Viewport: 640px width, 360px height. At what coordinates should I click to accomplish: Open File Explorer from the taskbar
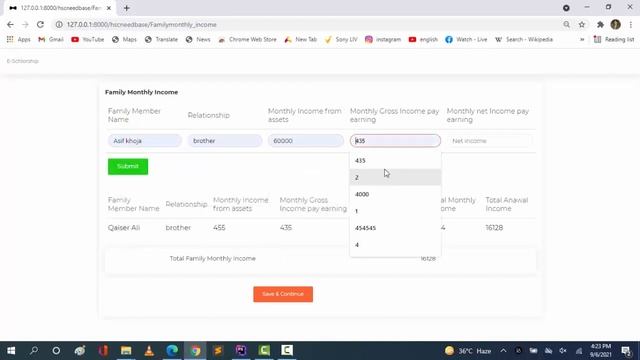[126, 351]
